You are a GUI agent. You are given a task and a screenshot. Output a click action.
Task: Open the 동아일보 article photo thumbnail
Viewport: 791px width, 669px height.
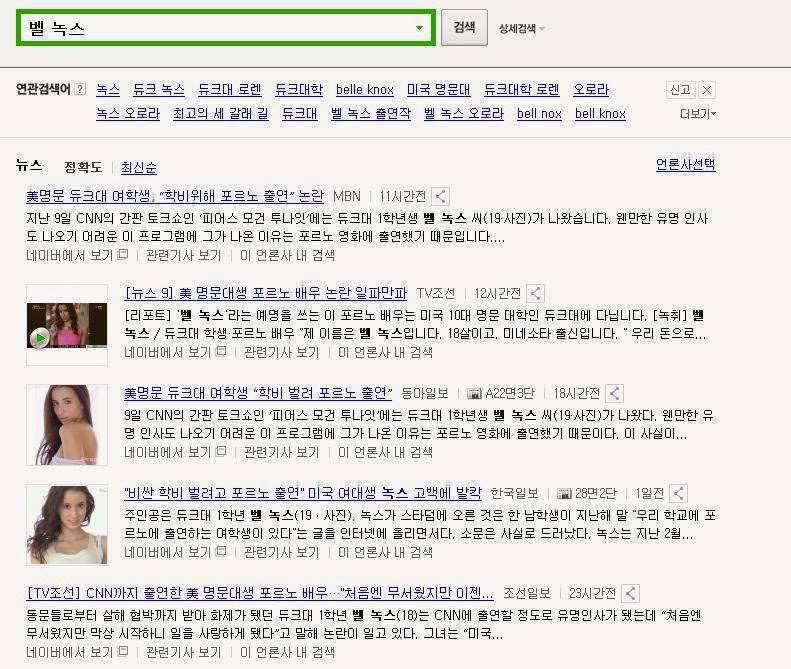click(x=67, y=425)
